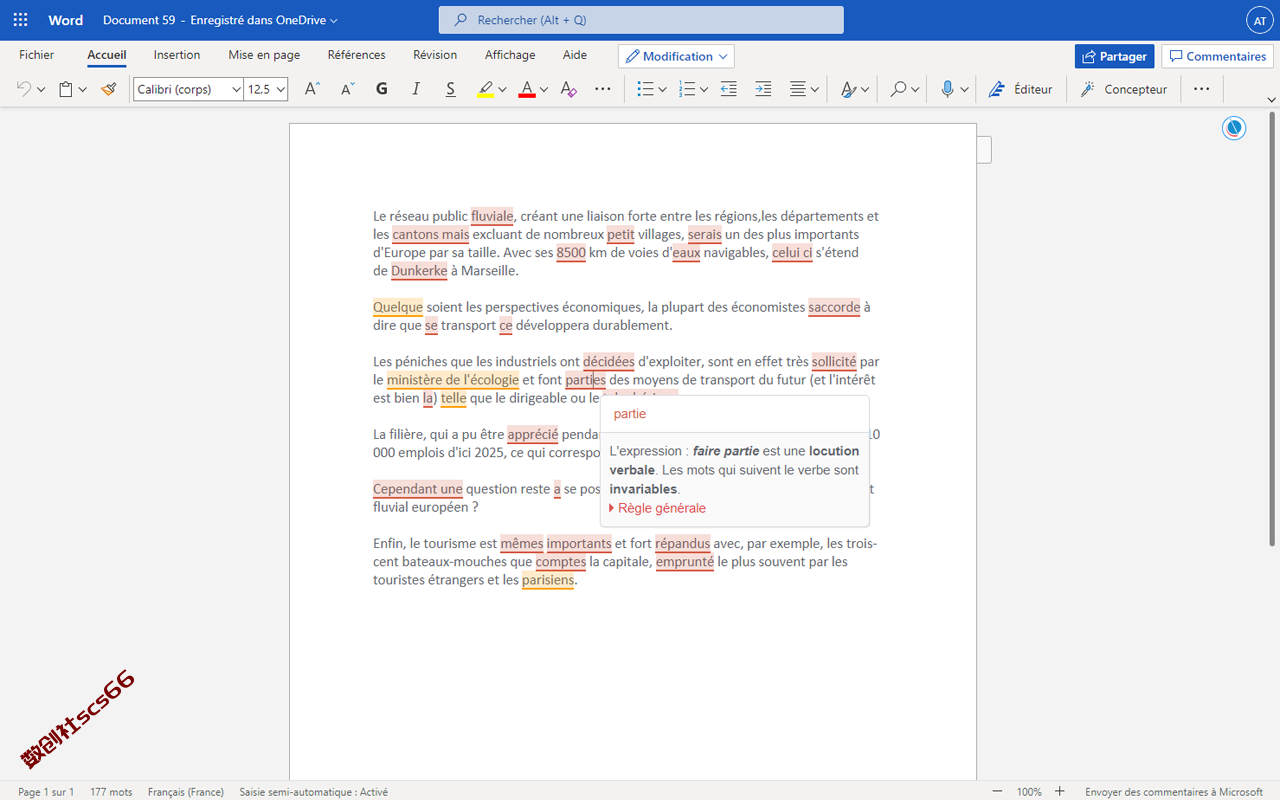
Task: Expand paste options dropdown arrow
Action: click(x=82, y=90)
